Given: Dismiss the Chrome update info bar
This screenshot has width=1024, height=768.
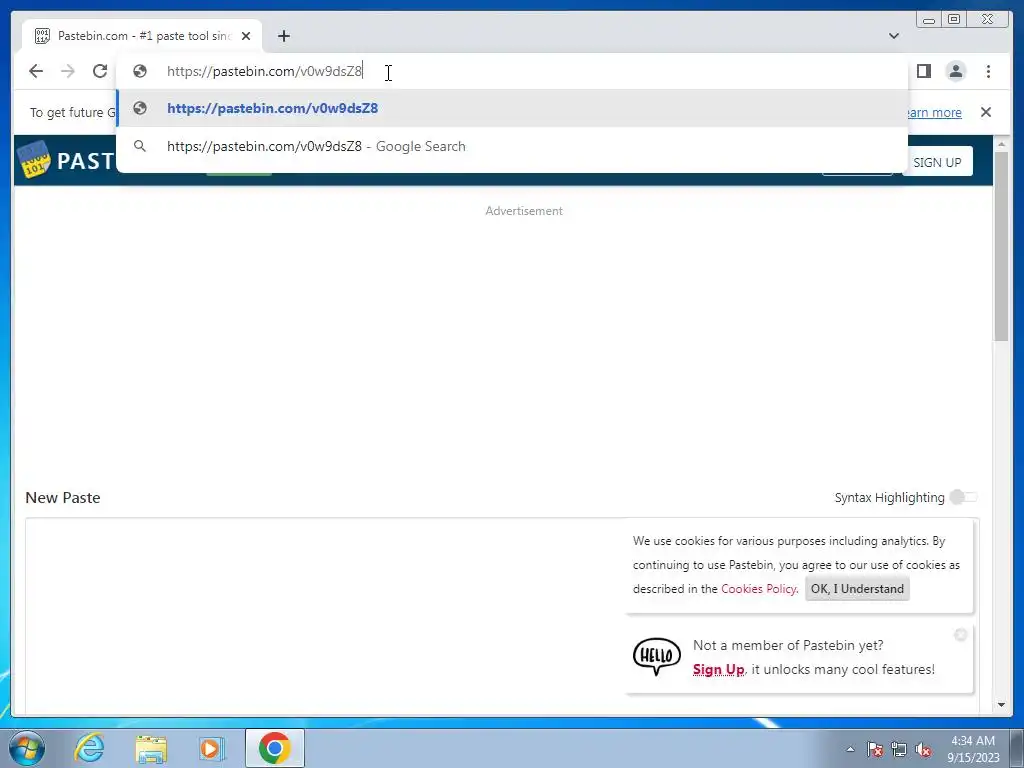Looking at the screenshot, I should point(985,112).
